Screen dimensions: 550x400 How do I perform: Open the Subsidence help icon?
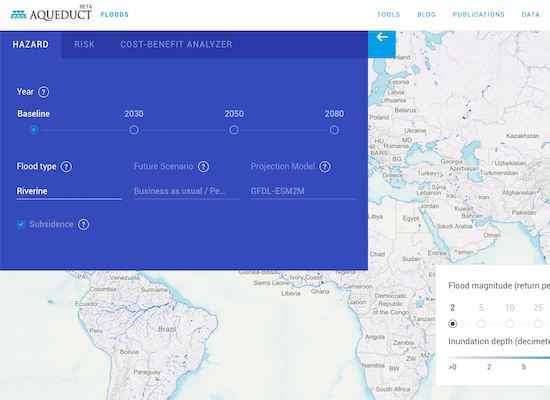83,225
